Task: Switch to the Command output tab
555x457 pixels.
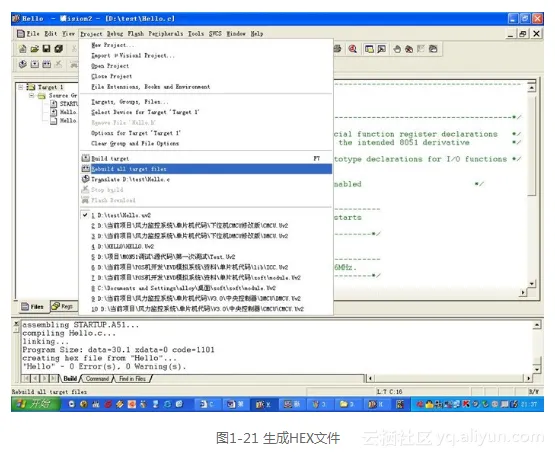Action: click(x=97, y=379)
